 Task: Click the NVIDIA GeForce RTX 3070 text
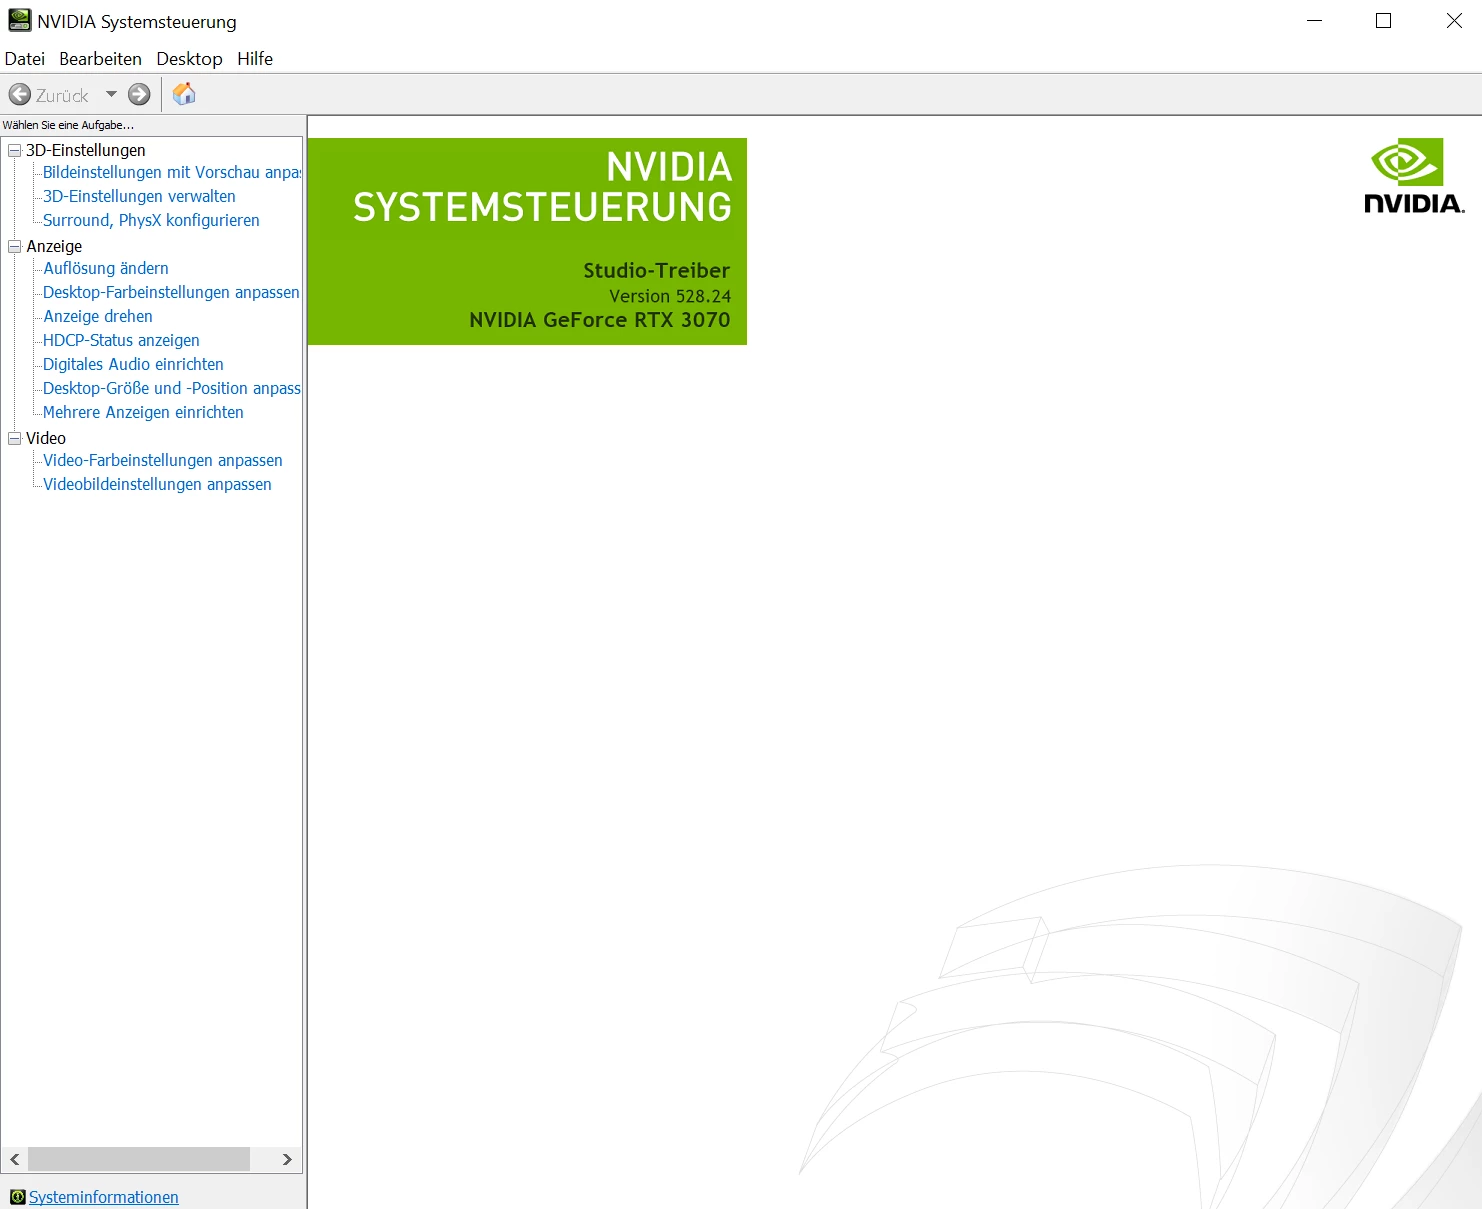pyautogui.click(x=600, y=320)
